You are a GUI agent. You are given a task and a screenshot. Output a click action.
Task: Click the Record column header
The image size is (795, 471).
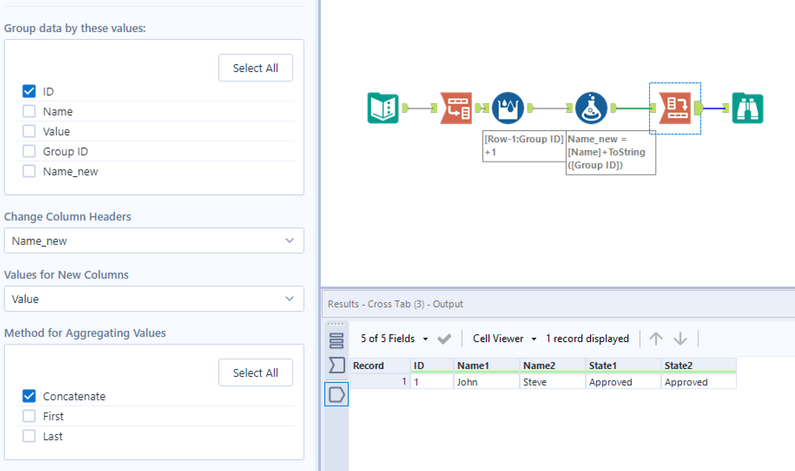[x=380, y=366]
